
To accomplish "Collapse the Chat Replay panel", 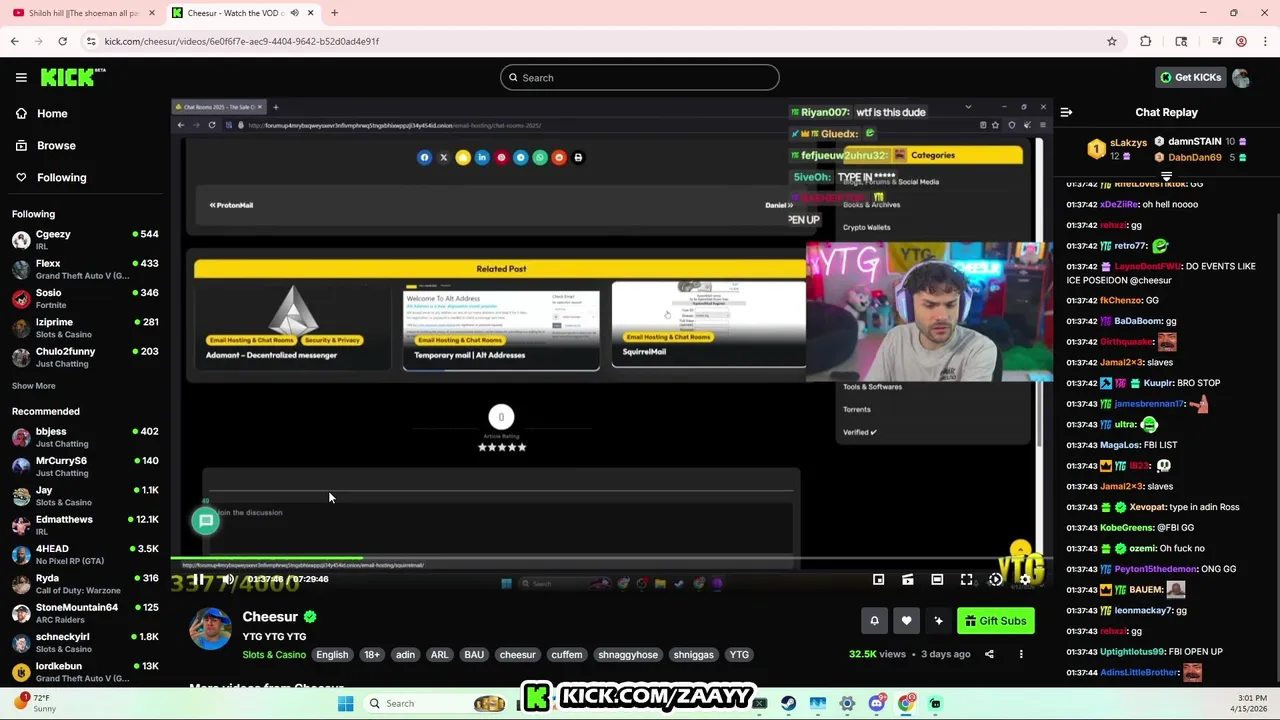I will [x=1066, y=112].
